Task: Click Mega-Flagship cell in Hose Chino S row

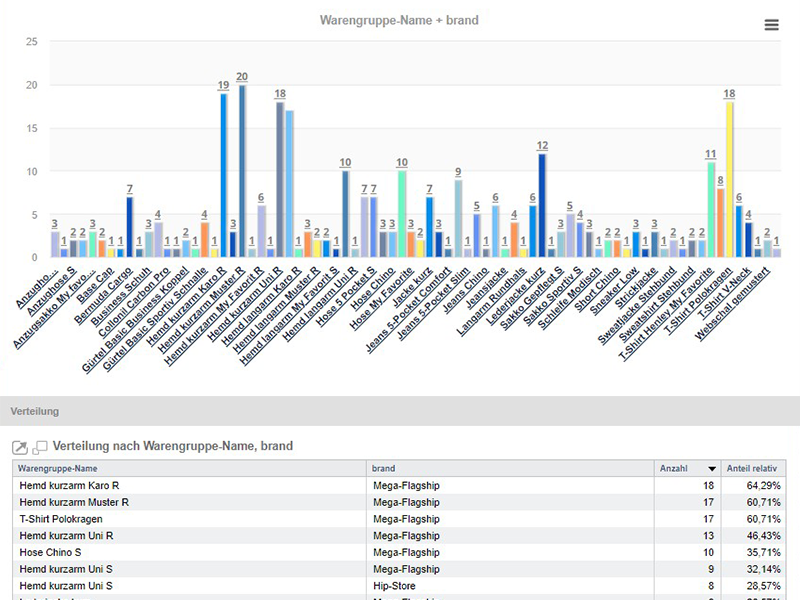Action: (406, 553)
